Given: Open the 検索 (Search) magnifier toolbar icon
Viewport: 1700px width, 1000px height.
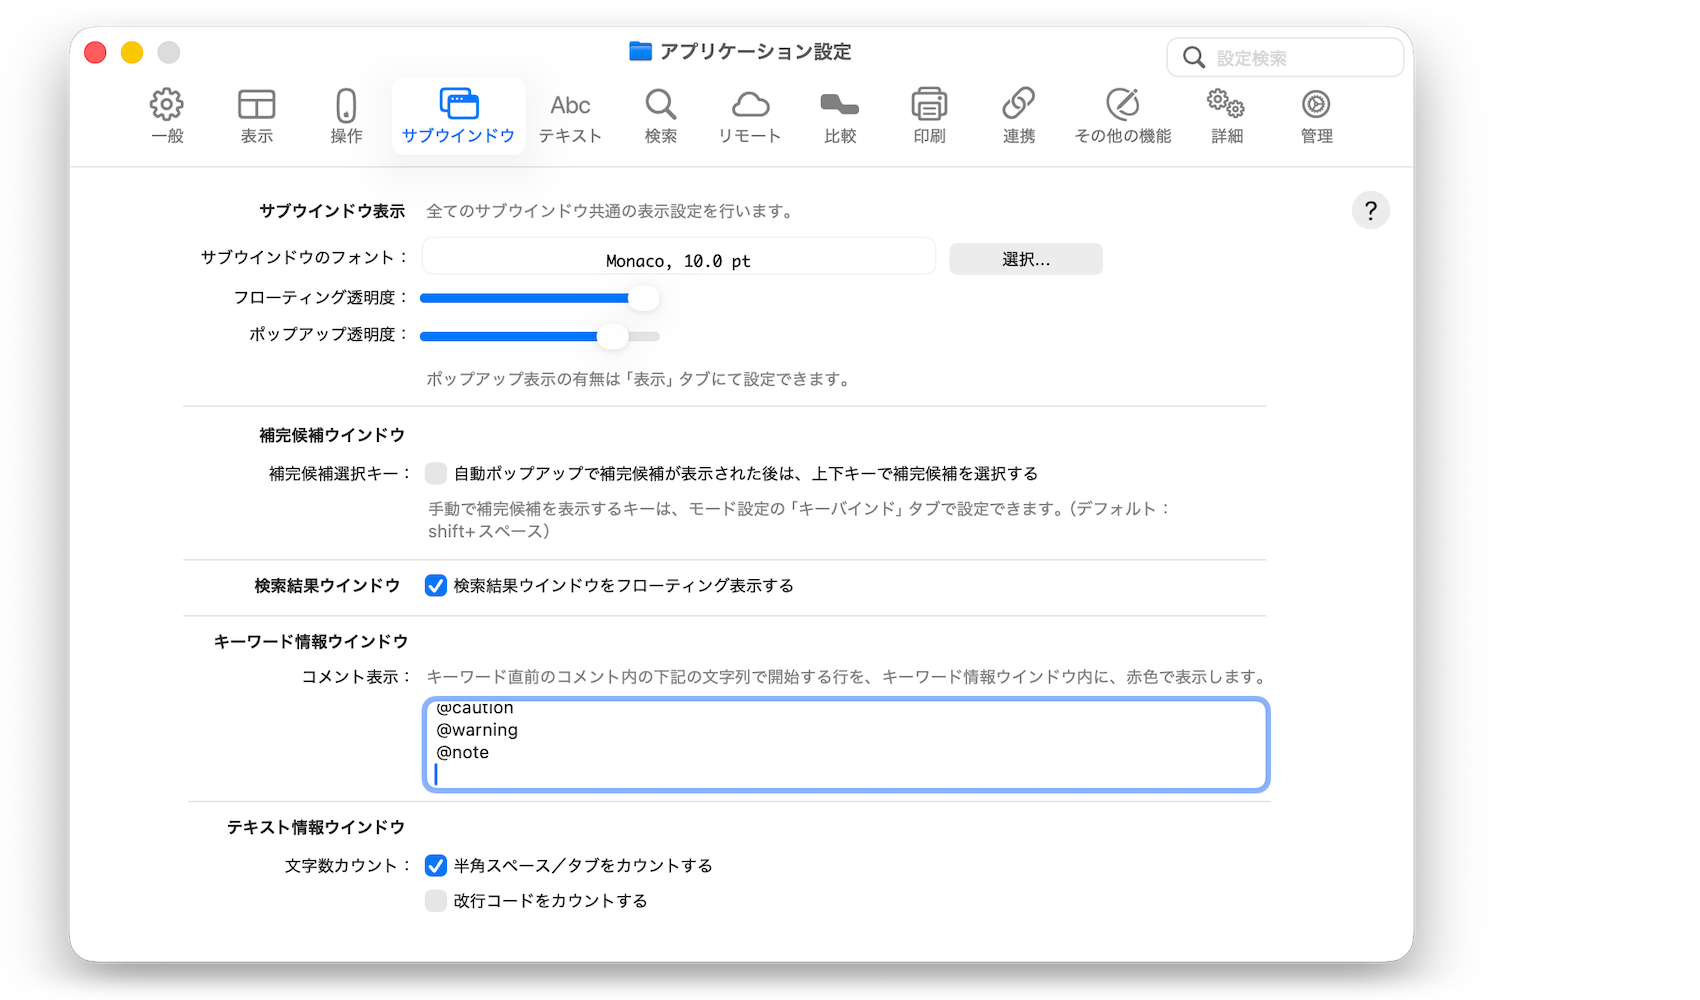Looking at the screenshot, I should pyautogui.click(x=660, y=115).
